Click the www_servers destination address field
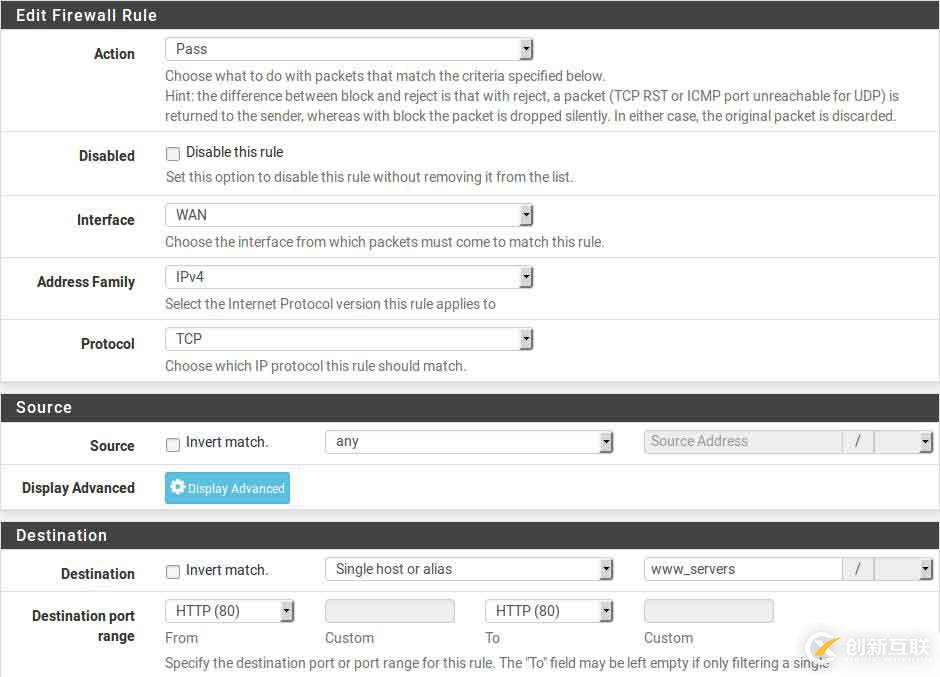The height and width of the screenshot is (677, 940). pyautogui.click(x=743, y=569)
